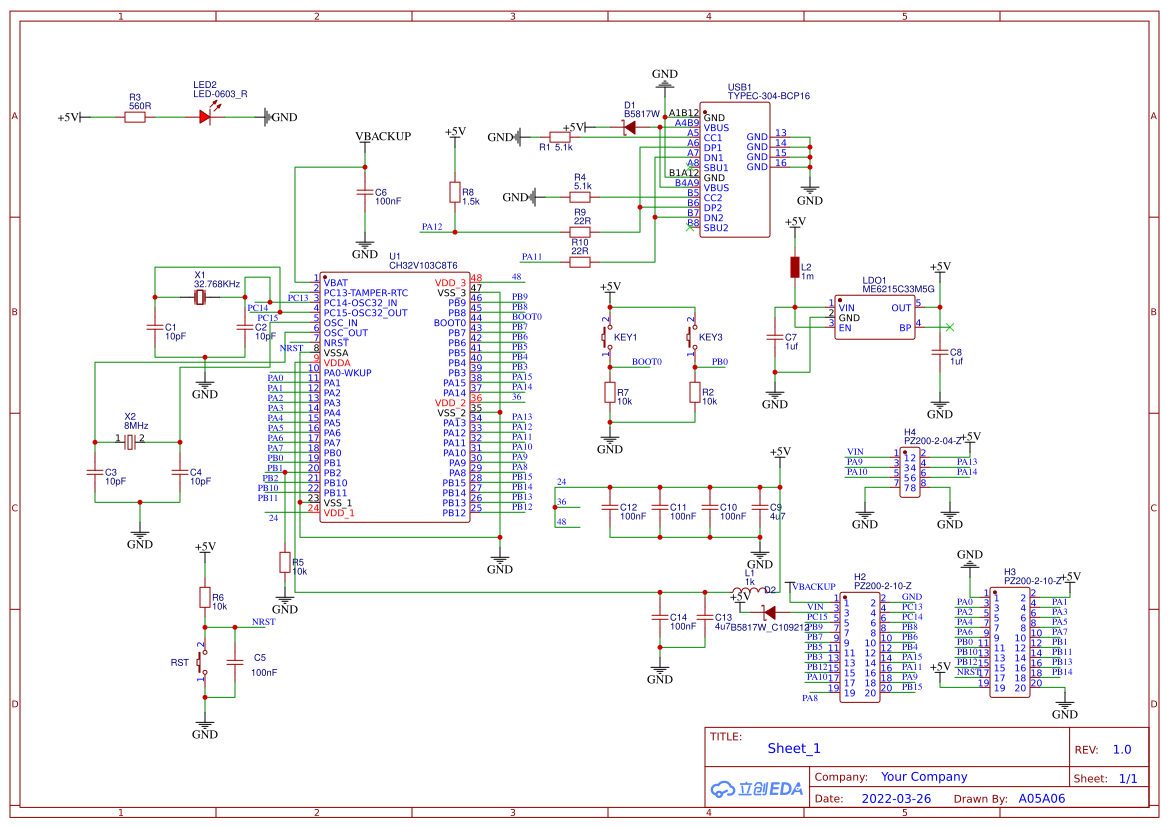Select the C9 4u7 capacitor

[760, 512]
